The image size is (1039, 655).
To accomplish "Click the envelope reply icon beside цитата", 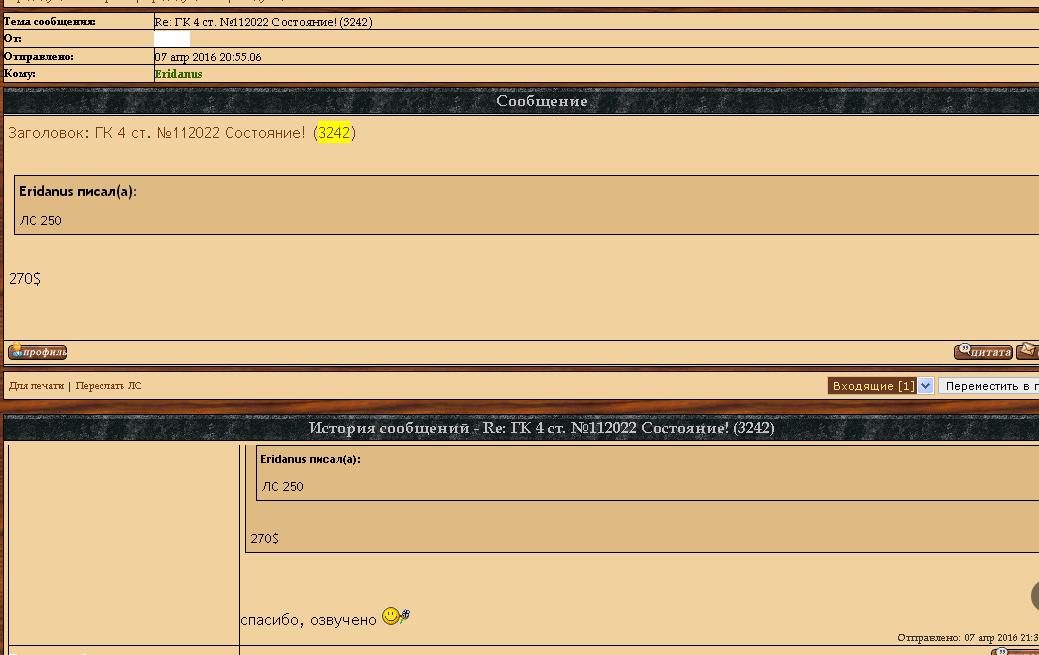I will 1027,351.
